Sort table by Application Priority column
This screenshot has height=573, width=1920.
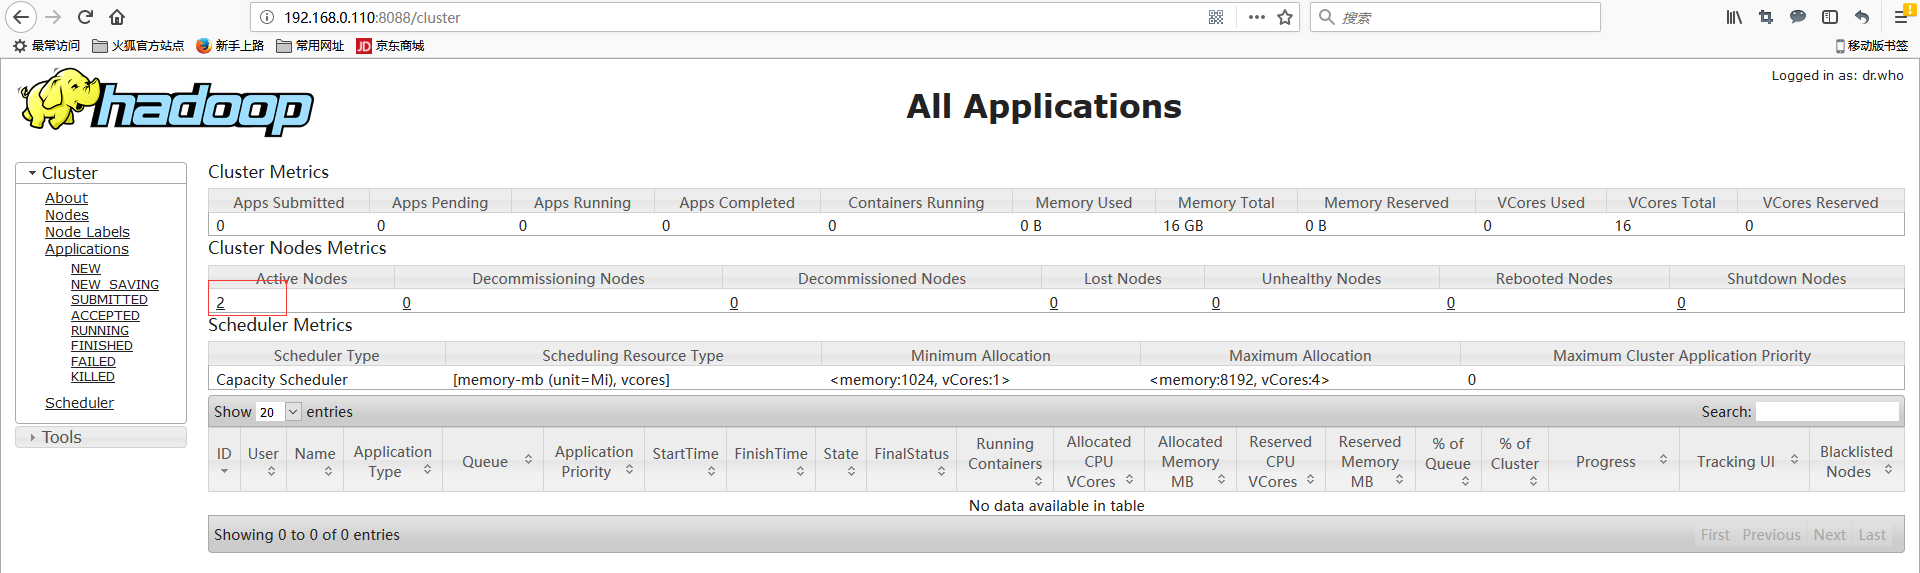point(594,461)
